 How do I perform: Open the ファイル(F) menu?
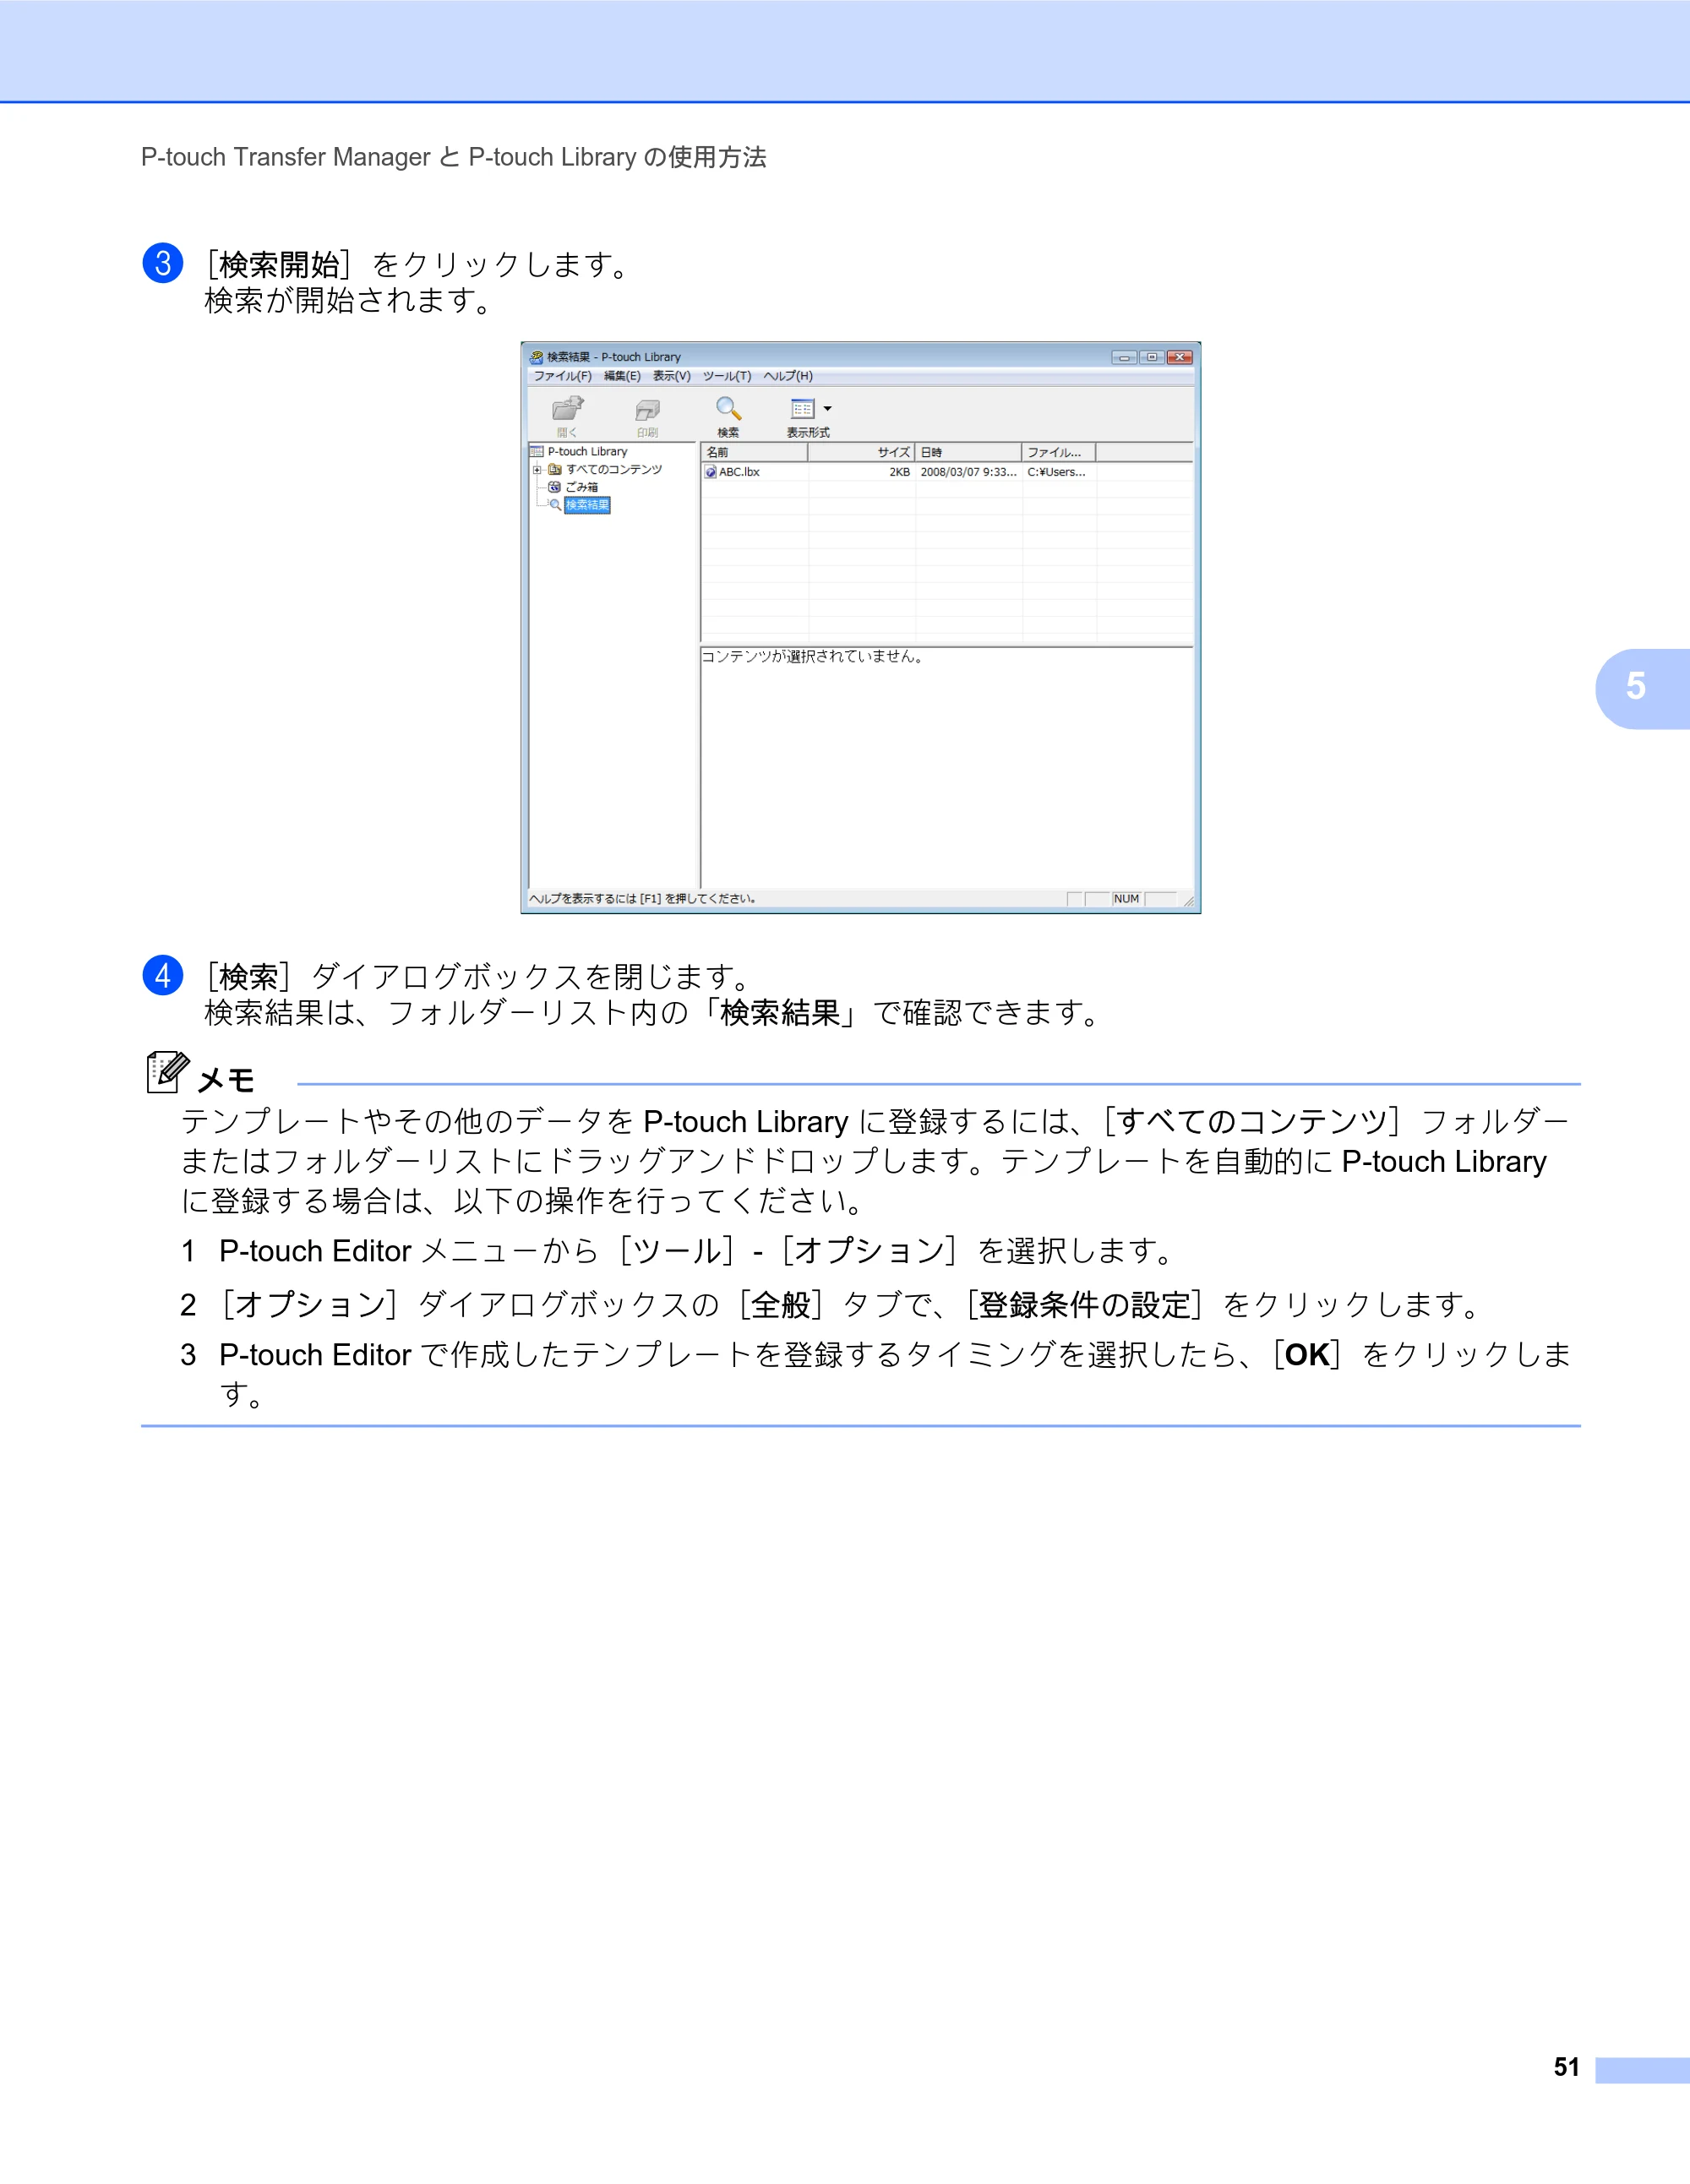pyautogui.click(x=562, y=376)
